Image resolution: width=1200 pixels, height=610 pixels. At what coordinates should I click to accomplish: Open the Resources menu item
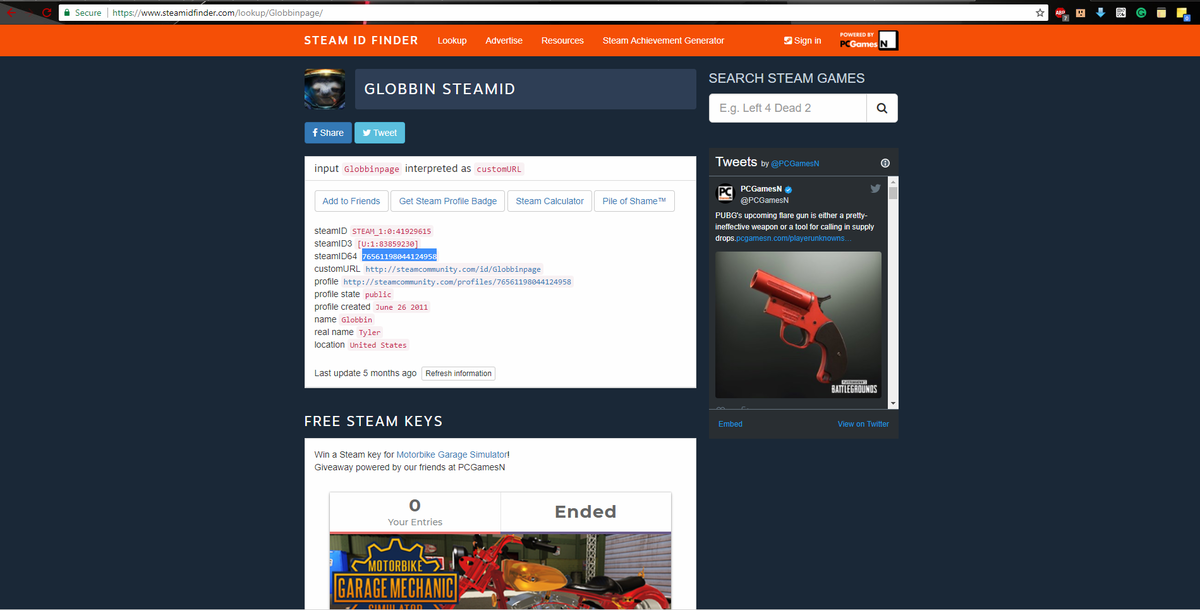562,40
